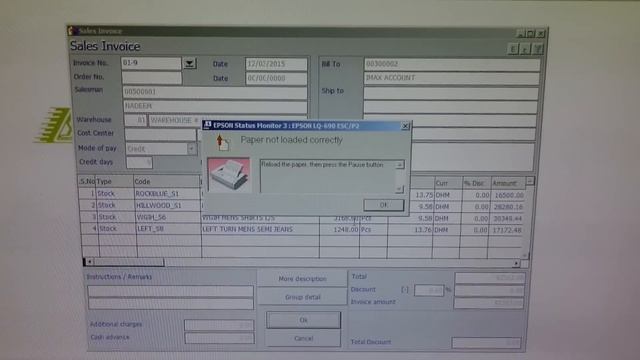Click the order Date field 00/00/0000
Screen dimensions: 640x360
[276, 78]
